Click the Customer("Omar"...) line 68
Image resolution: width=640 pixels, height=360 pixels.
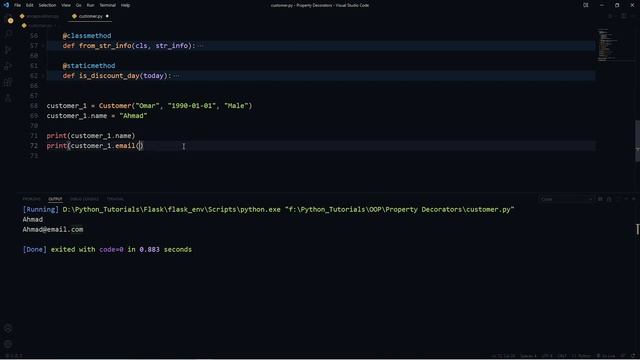[x=149, y=106]
